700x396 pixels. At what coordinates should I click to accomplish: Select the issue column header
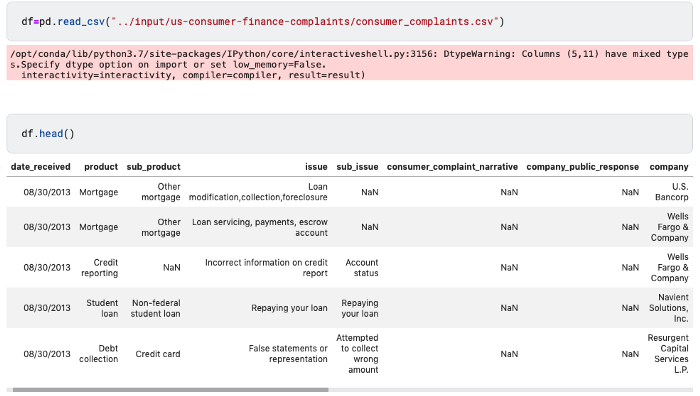point(316,167)
